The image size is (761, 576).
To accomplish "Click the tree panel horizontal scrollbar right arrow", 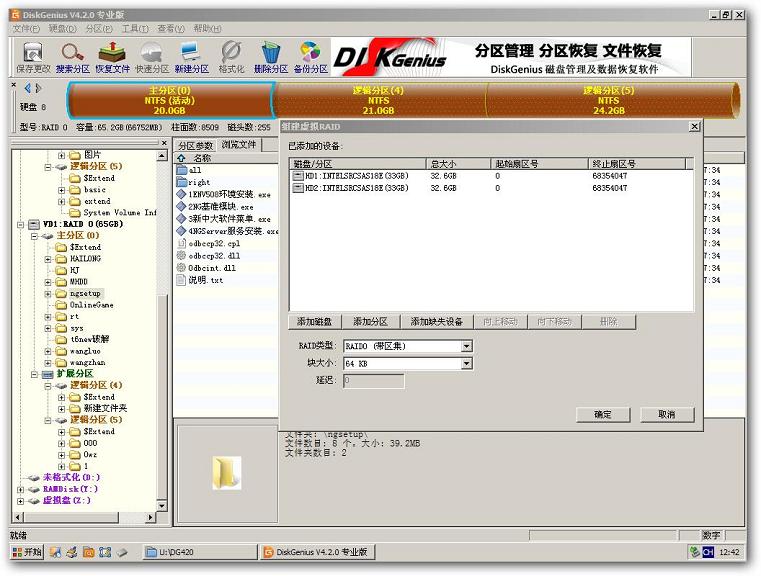I will tap(150, 517).
